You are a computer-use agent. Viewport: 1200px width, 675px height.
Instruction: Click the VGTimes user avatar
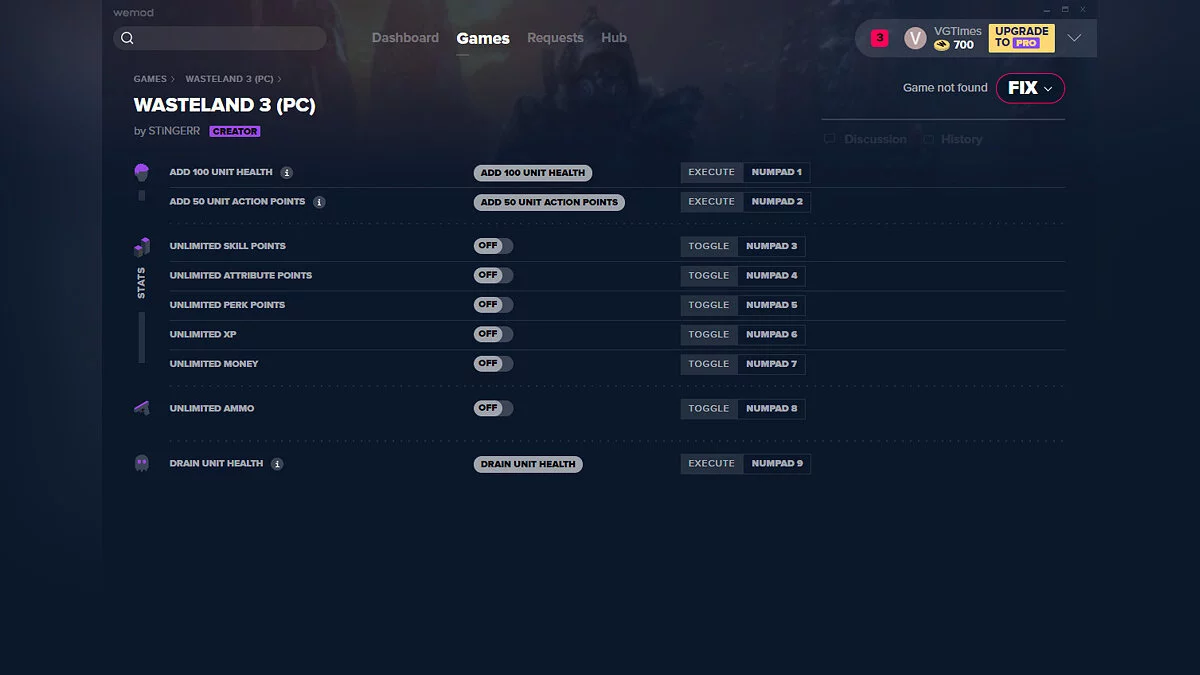point(915,38)
